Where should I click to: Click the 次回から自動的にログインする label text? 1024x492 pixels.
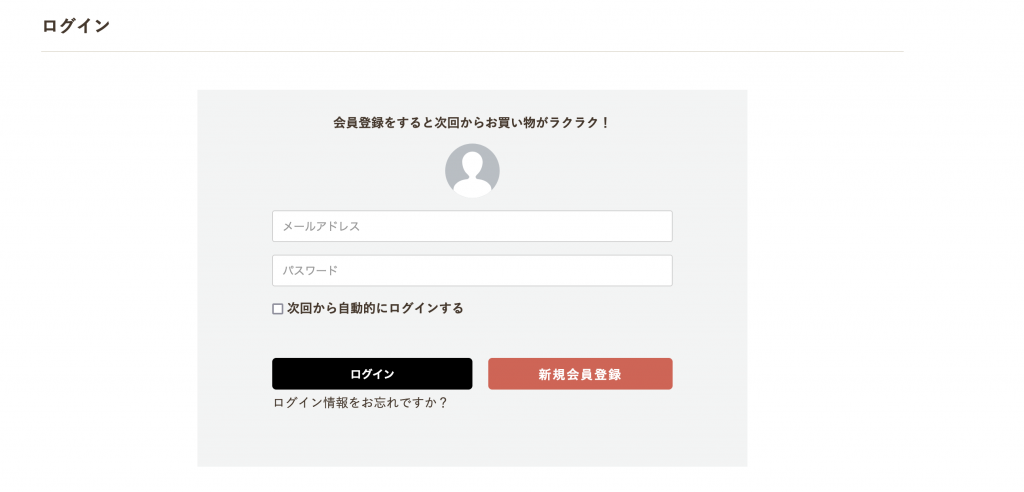pyautogui.click(x=375, y=308)
